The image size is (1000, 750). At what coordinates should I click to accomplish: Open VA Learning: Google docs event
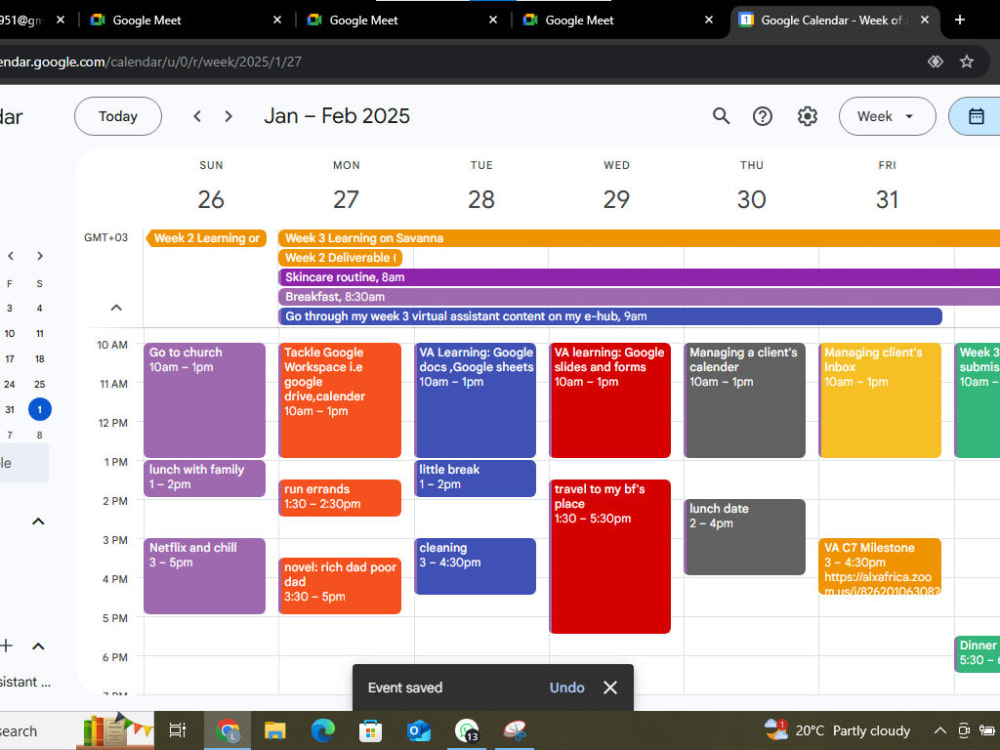(475, 400)
